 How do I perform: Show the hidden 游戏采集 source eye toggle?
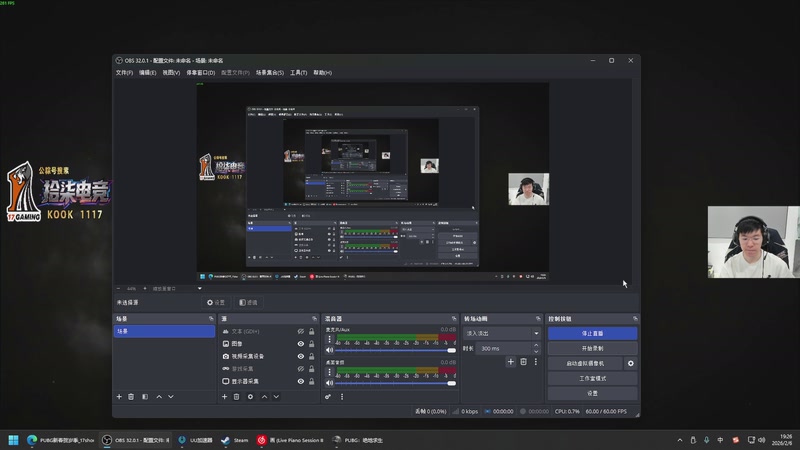(301, 368)
